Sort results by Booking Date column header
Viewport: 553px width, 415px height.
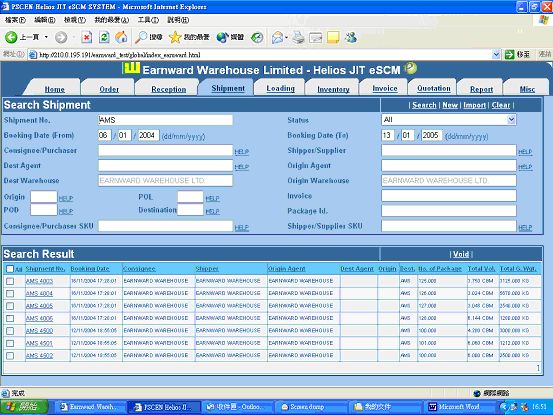pos(90,269)
